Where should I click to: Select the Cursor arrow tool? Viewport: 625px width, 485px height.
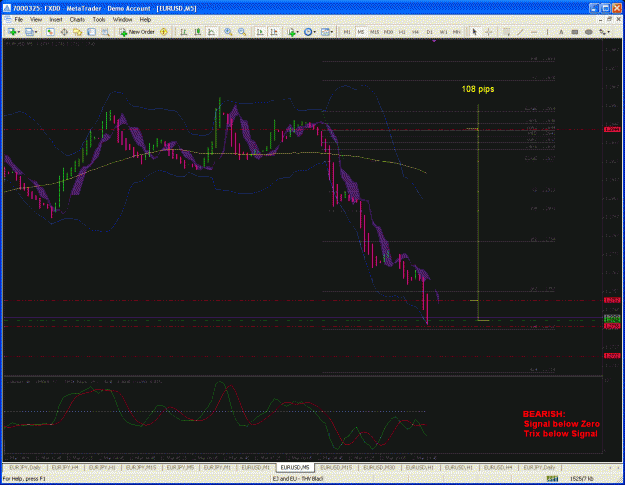[474, 32]
